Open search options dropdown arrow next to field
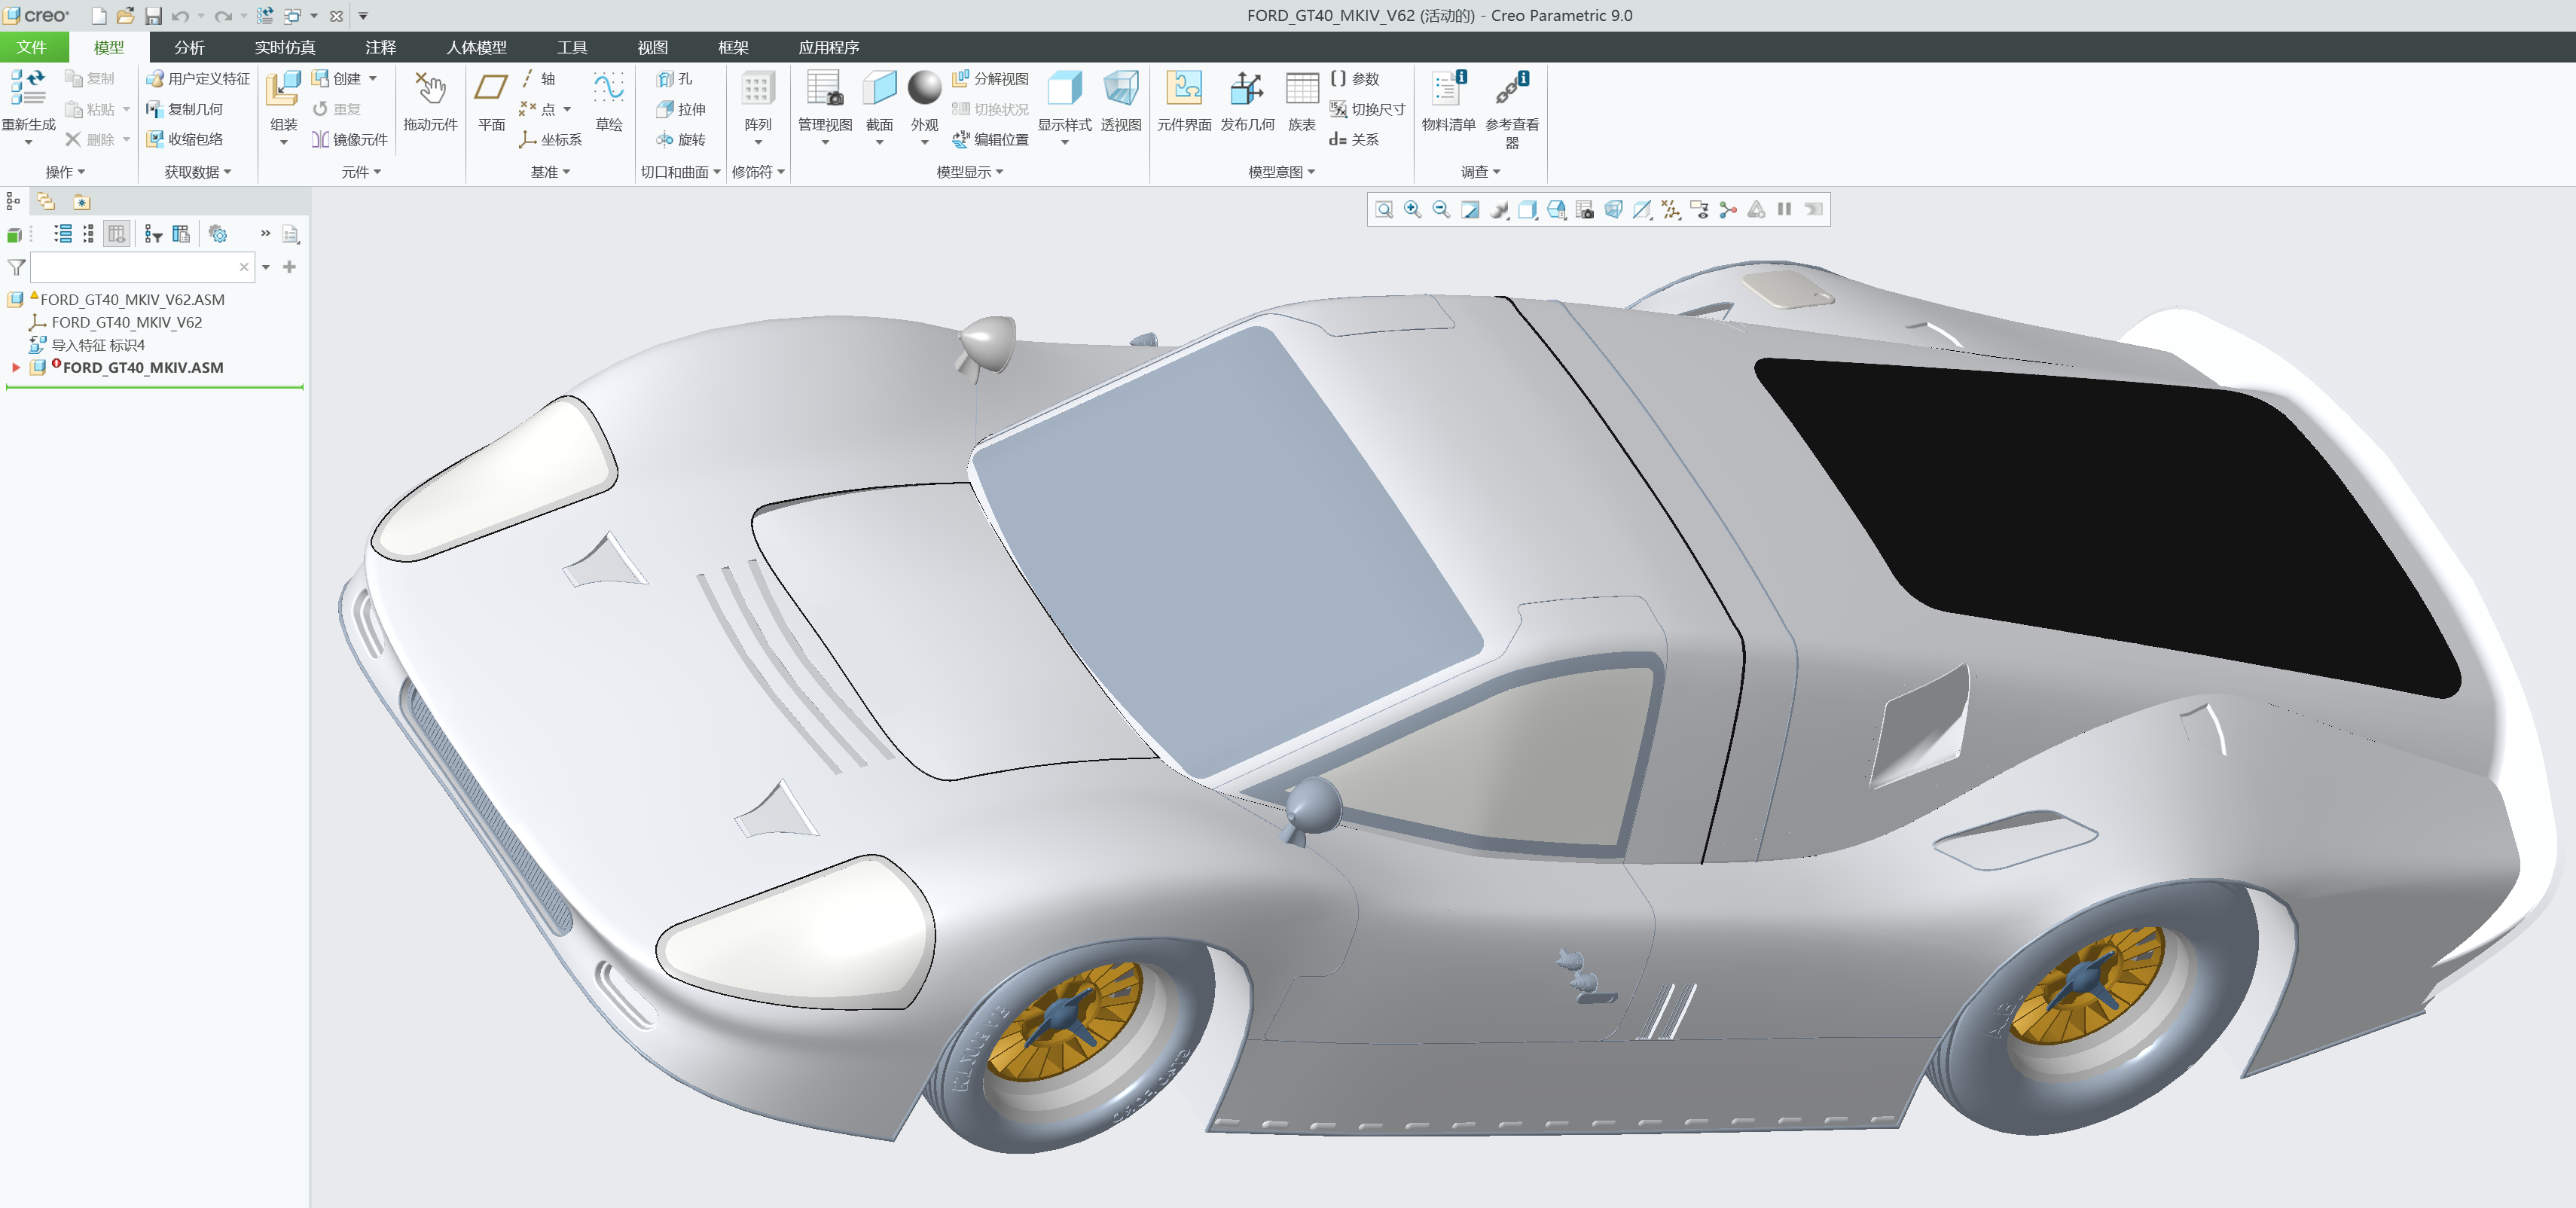This screenshot has height=1208, width=2576. [x=266, y=267]
